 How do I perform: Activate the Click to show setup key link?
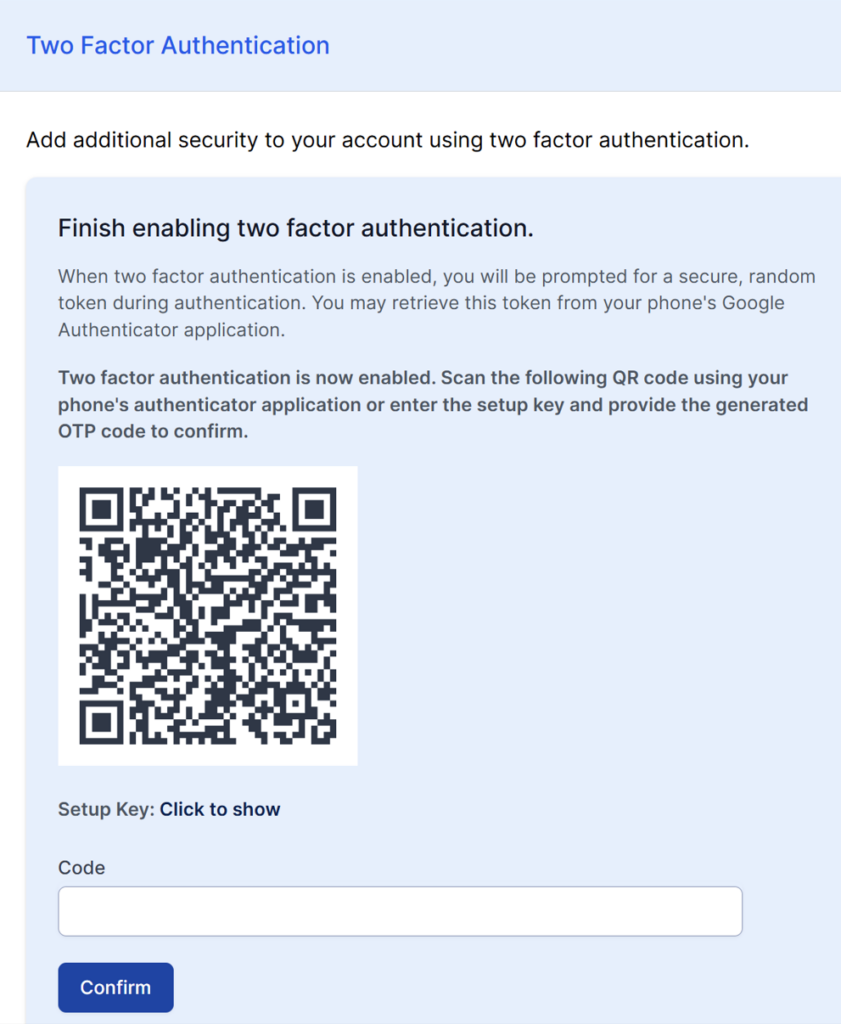[x=220, y=809]
